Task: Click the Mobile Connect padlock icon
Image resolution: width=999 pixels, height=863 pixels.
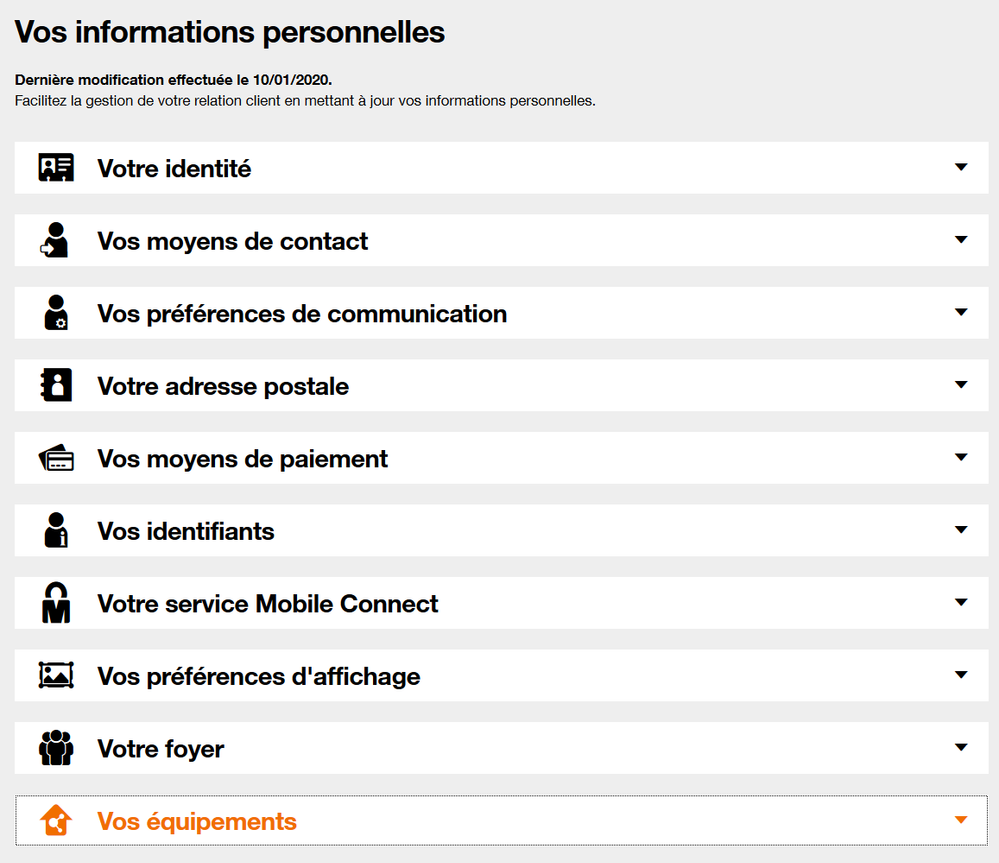Action: 56,603
